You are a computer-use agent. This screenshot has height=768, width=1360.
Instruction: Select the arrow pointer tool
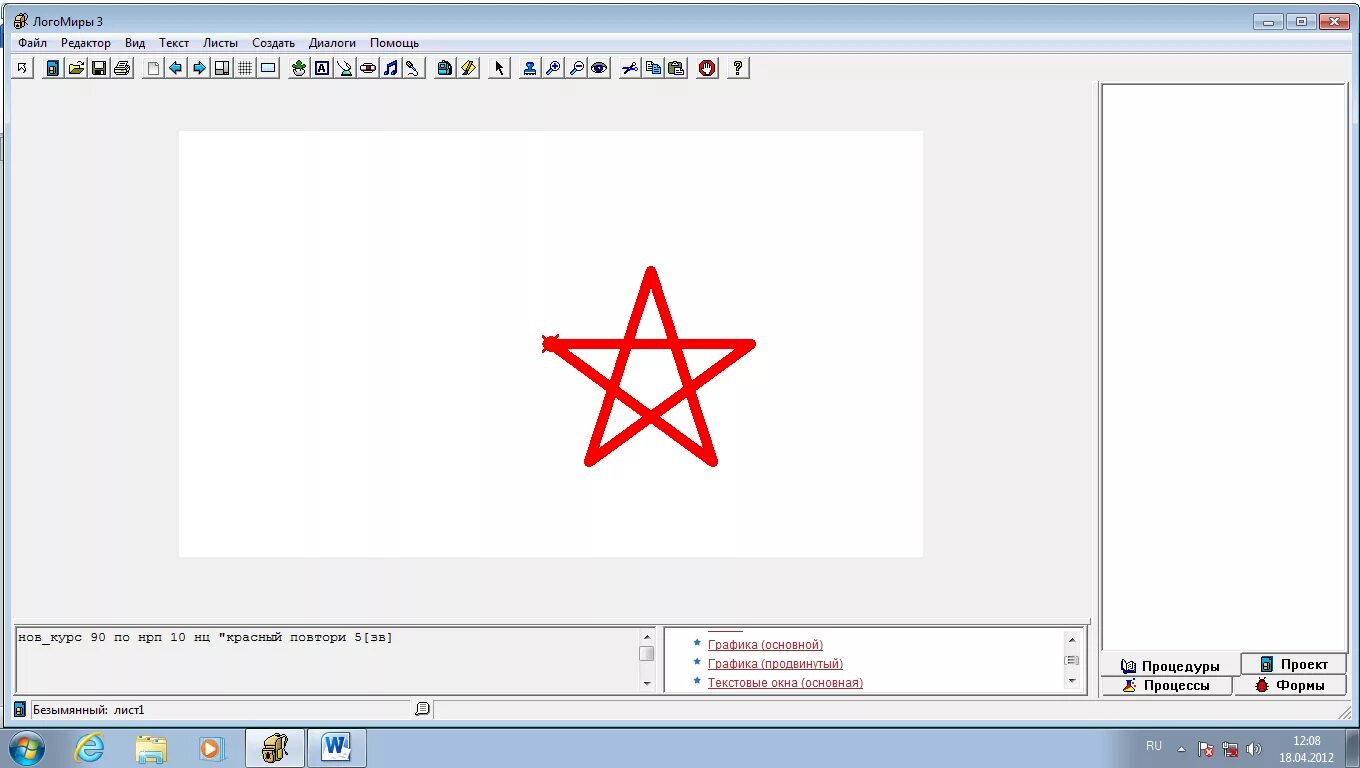click(499, 68)
